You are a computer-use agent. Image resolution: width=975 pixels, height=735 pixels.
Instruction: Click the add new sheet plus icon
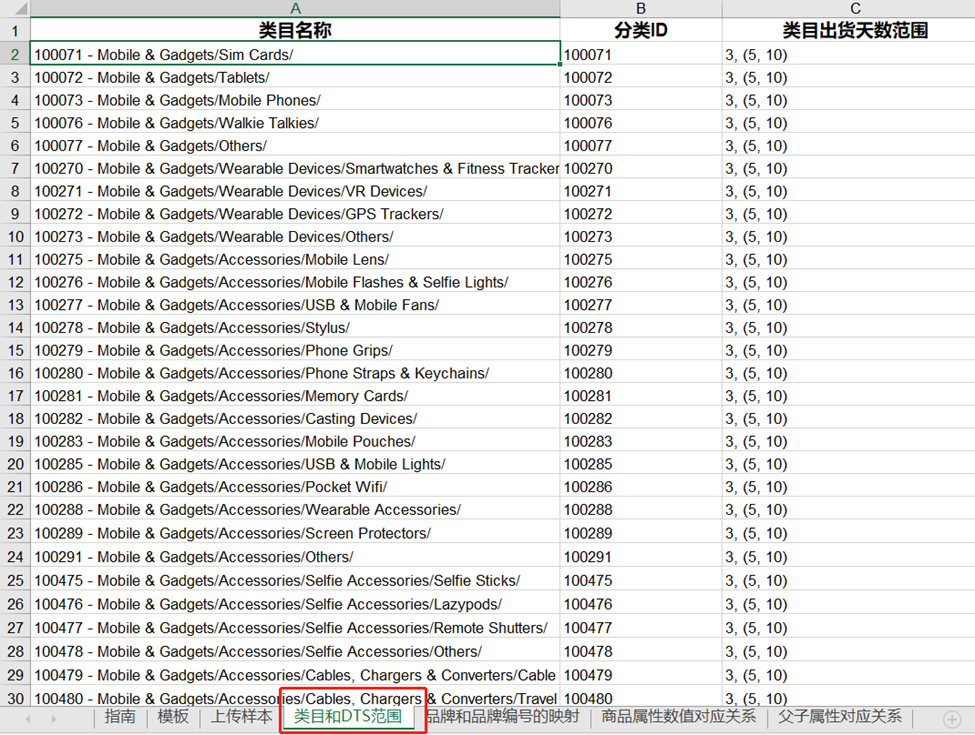(x=951, y=719)
